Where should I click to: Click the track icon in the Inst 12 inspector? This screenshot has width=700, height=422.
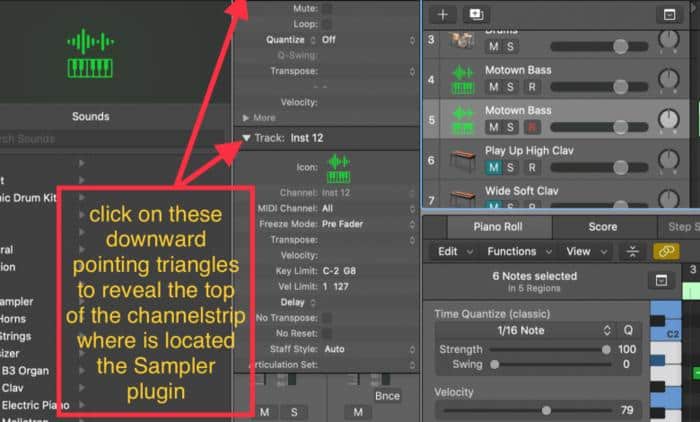[x=339, y=168]
